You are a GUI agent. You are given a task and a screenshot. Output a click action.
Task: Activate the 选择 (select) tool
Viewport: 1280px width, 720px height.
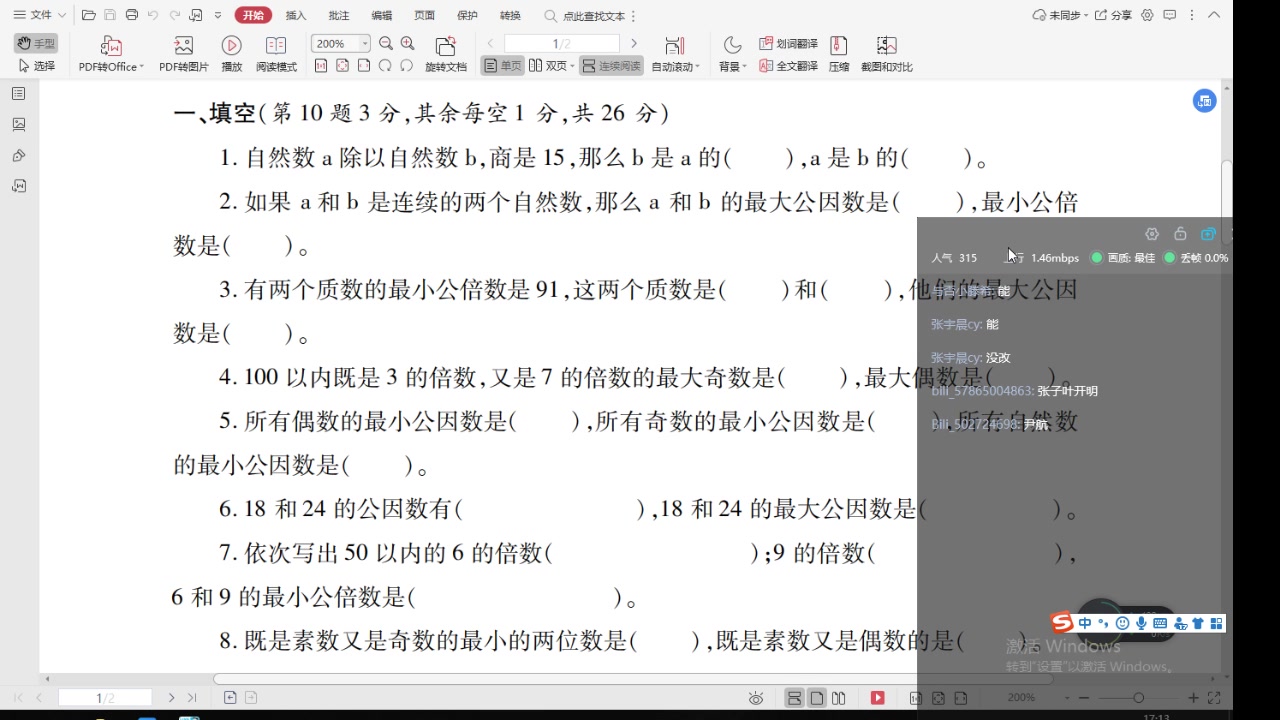pyautogui.click(x=37, y=64)
